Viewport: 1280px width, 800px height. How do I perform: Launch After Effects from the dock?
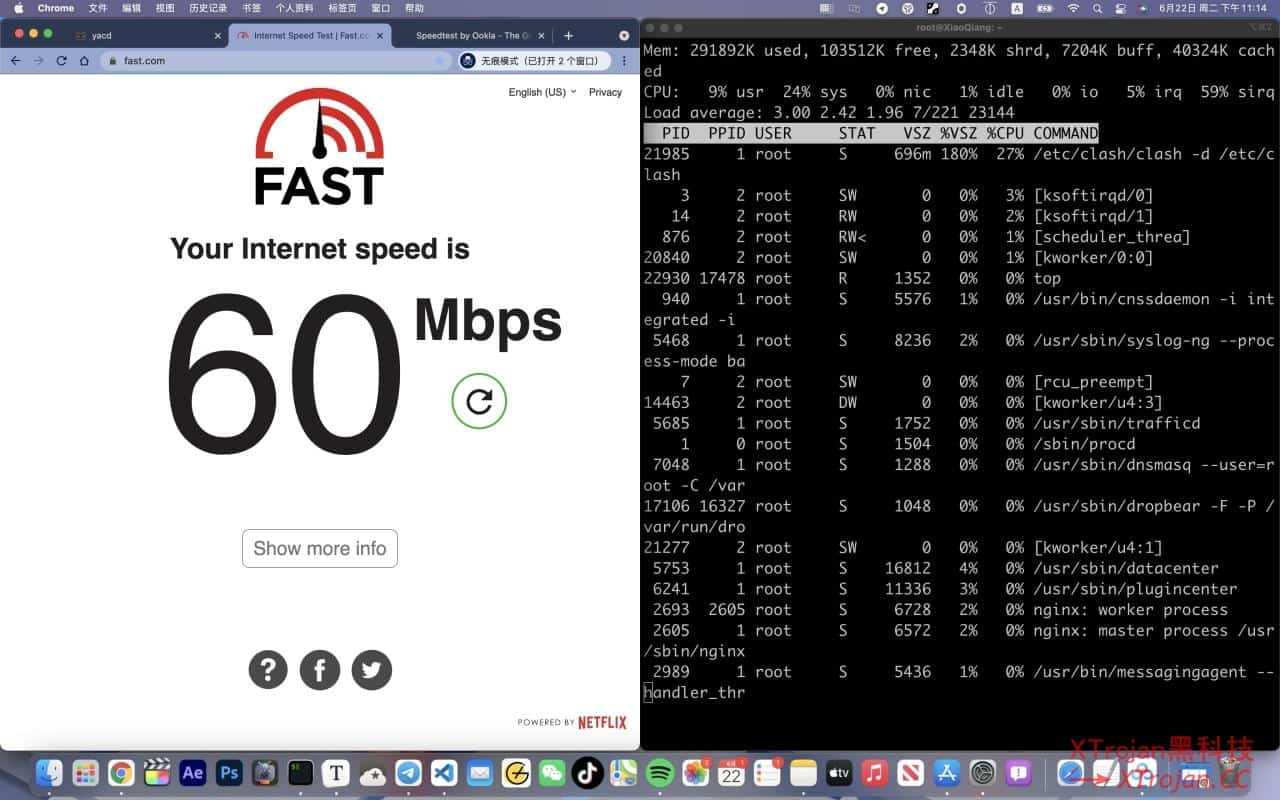193,773
